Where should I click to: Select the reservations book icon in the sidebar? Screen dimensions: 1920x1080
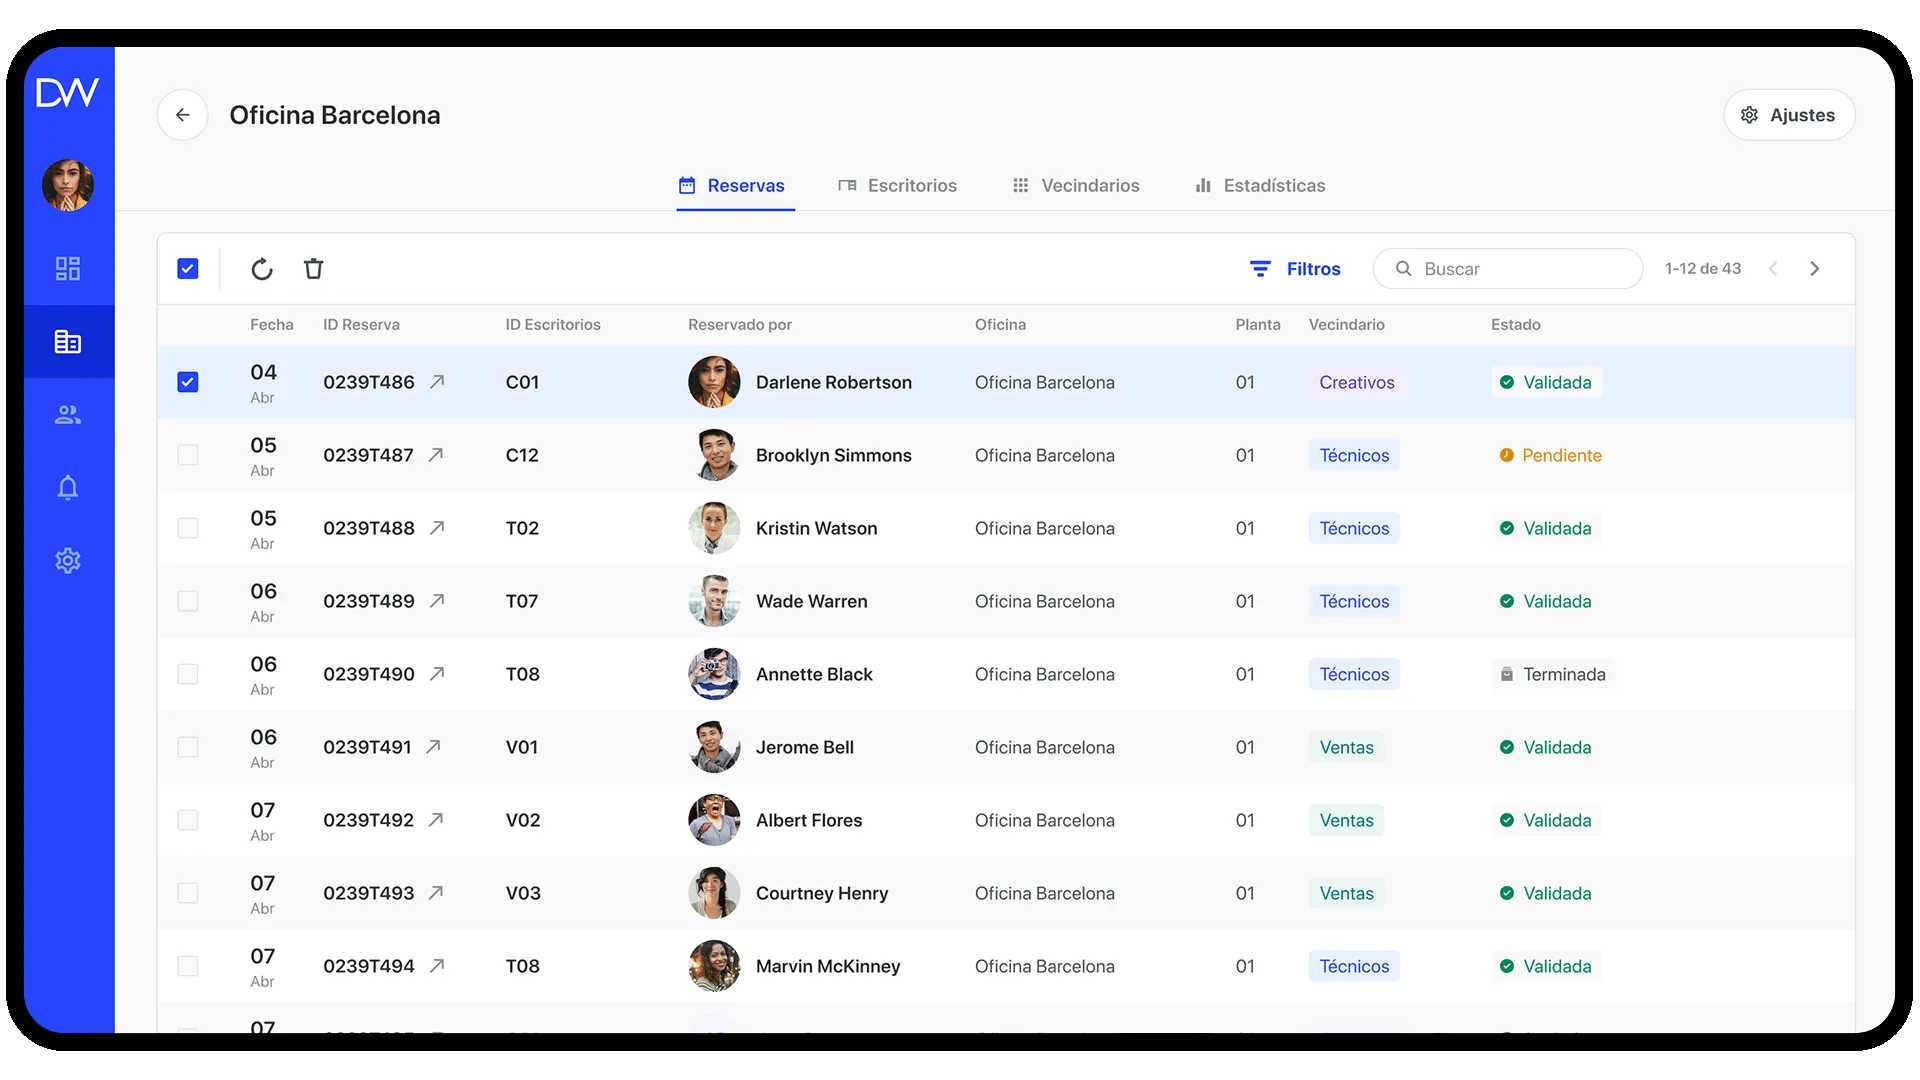click(x=68, y=341)
